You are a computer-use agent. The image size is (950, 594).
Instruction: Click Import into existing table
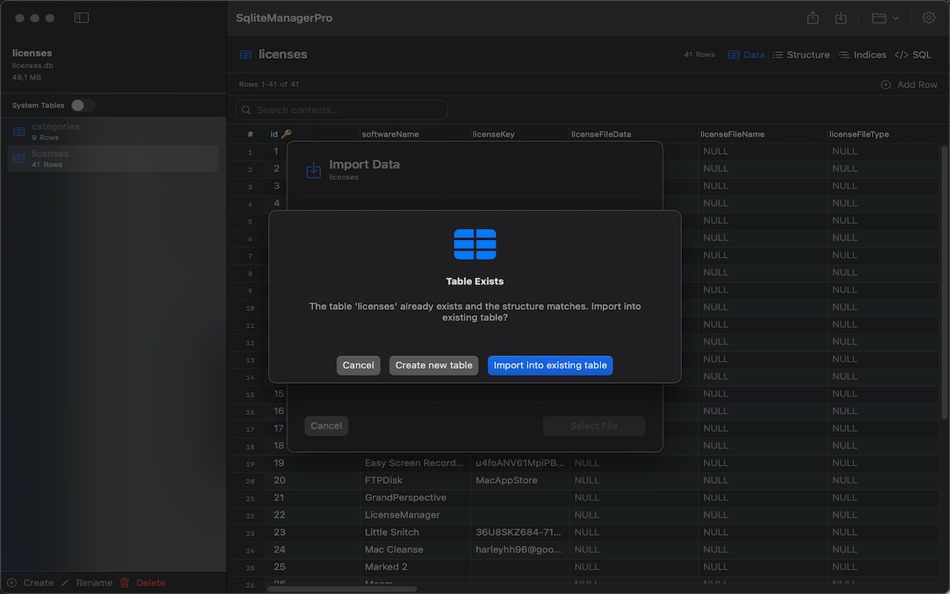(x=550, y=365)
